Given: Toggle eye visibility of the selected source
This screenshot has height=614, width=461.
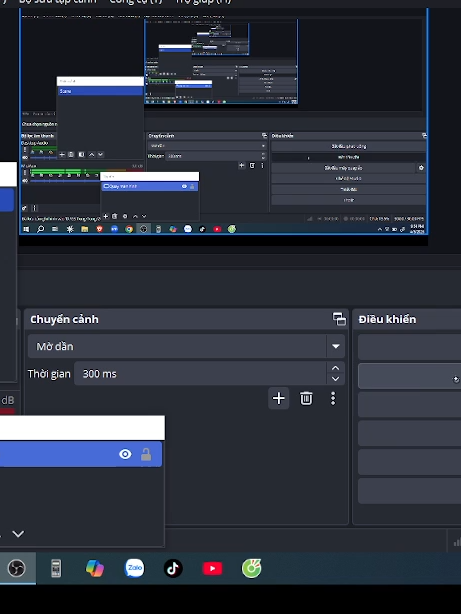Looking at the screenshot, I should [125, 454].
